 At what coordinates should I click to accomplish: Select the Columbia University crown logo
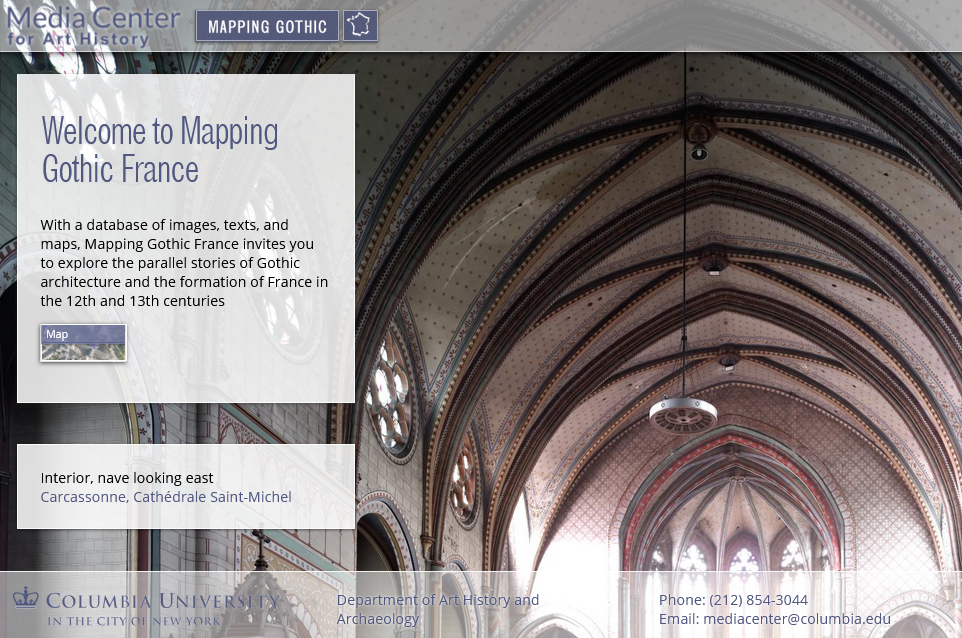[x=27, y=600]
